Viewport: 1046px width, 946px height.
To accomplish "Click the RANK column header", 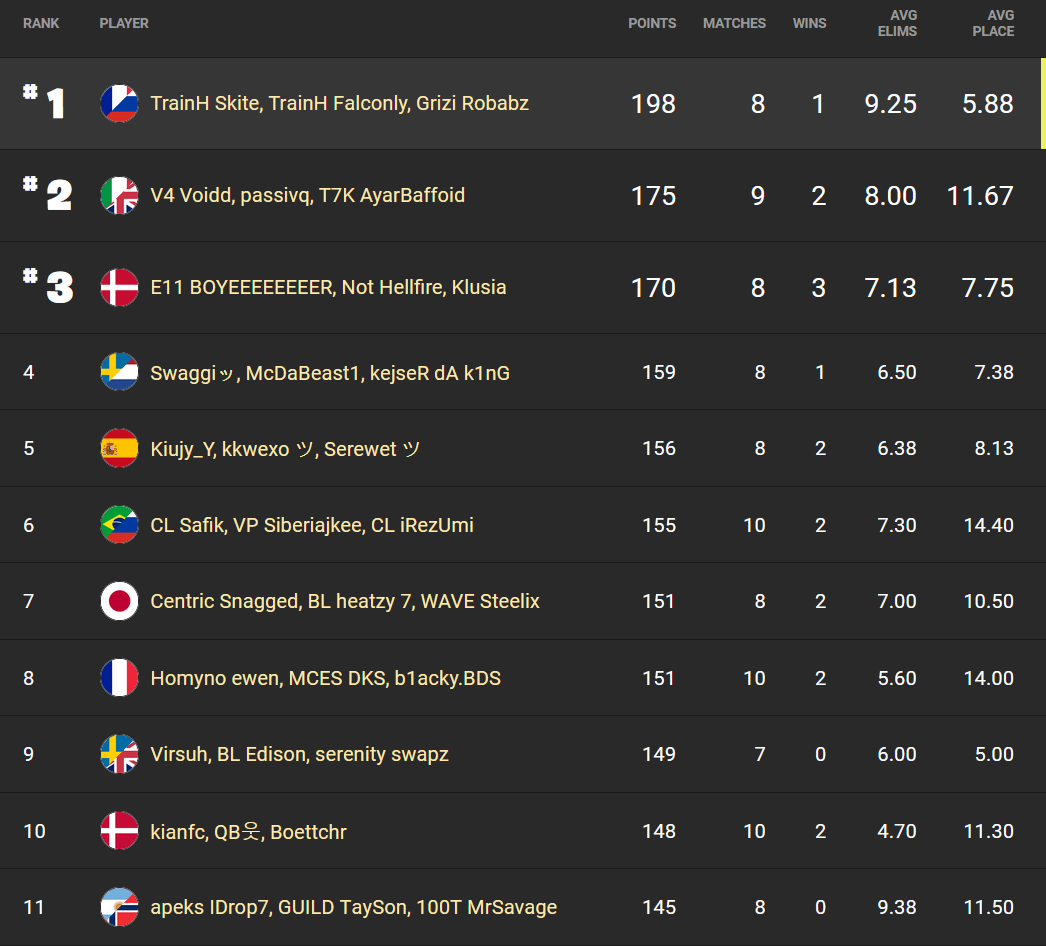I will click(41, 23).
